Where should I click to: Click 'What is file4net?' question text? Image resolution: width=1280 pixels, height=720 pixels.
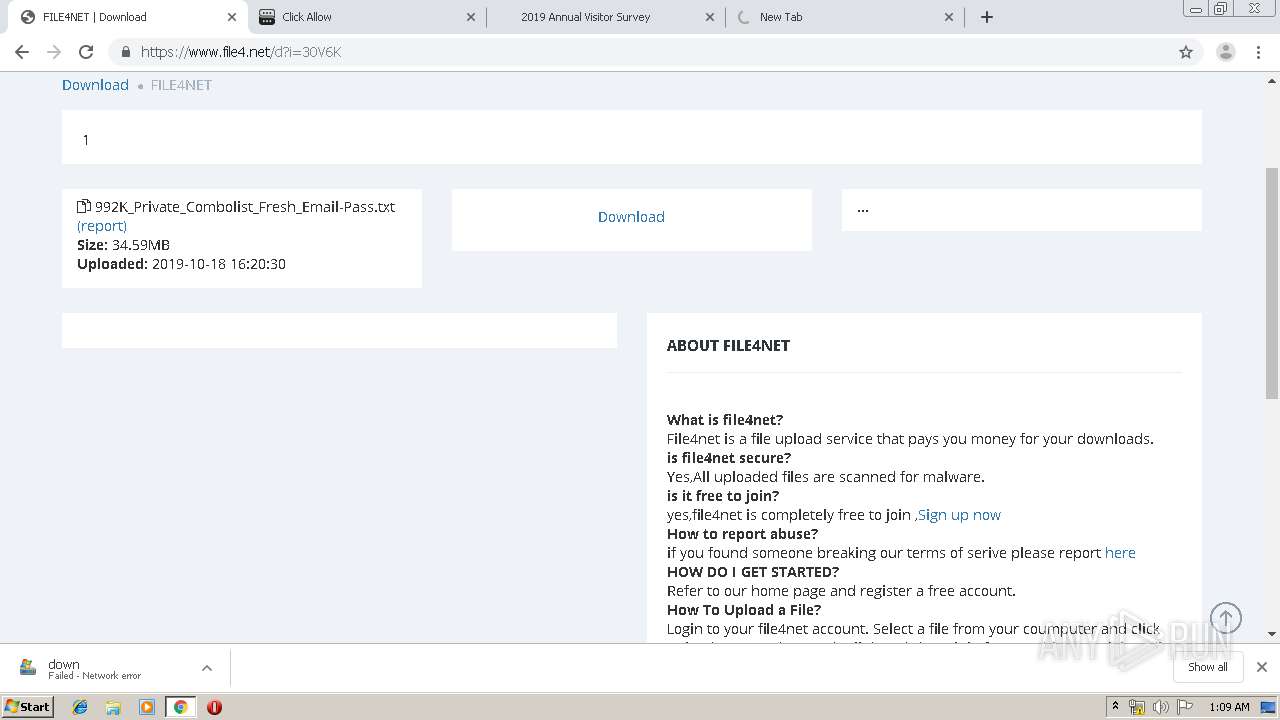click(x=725, y=420)
